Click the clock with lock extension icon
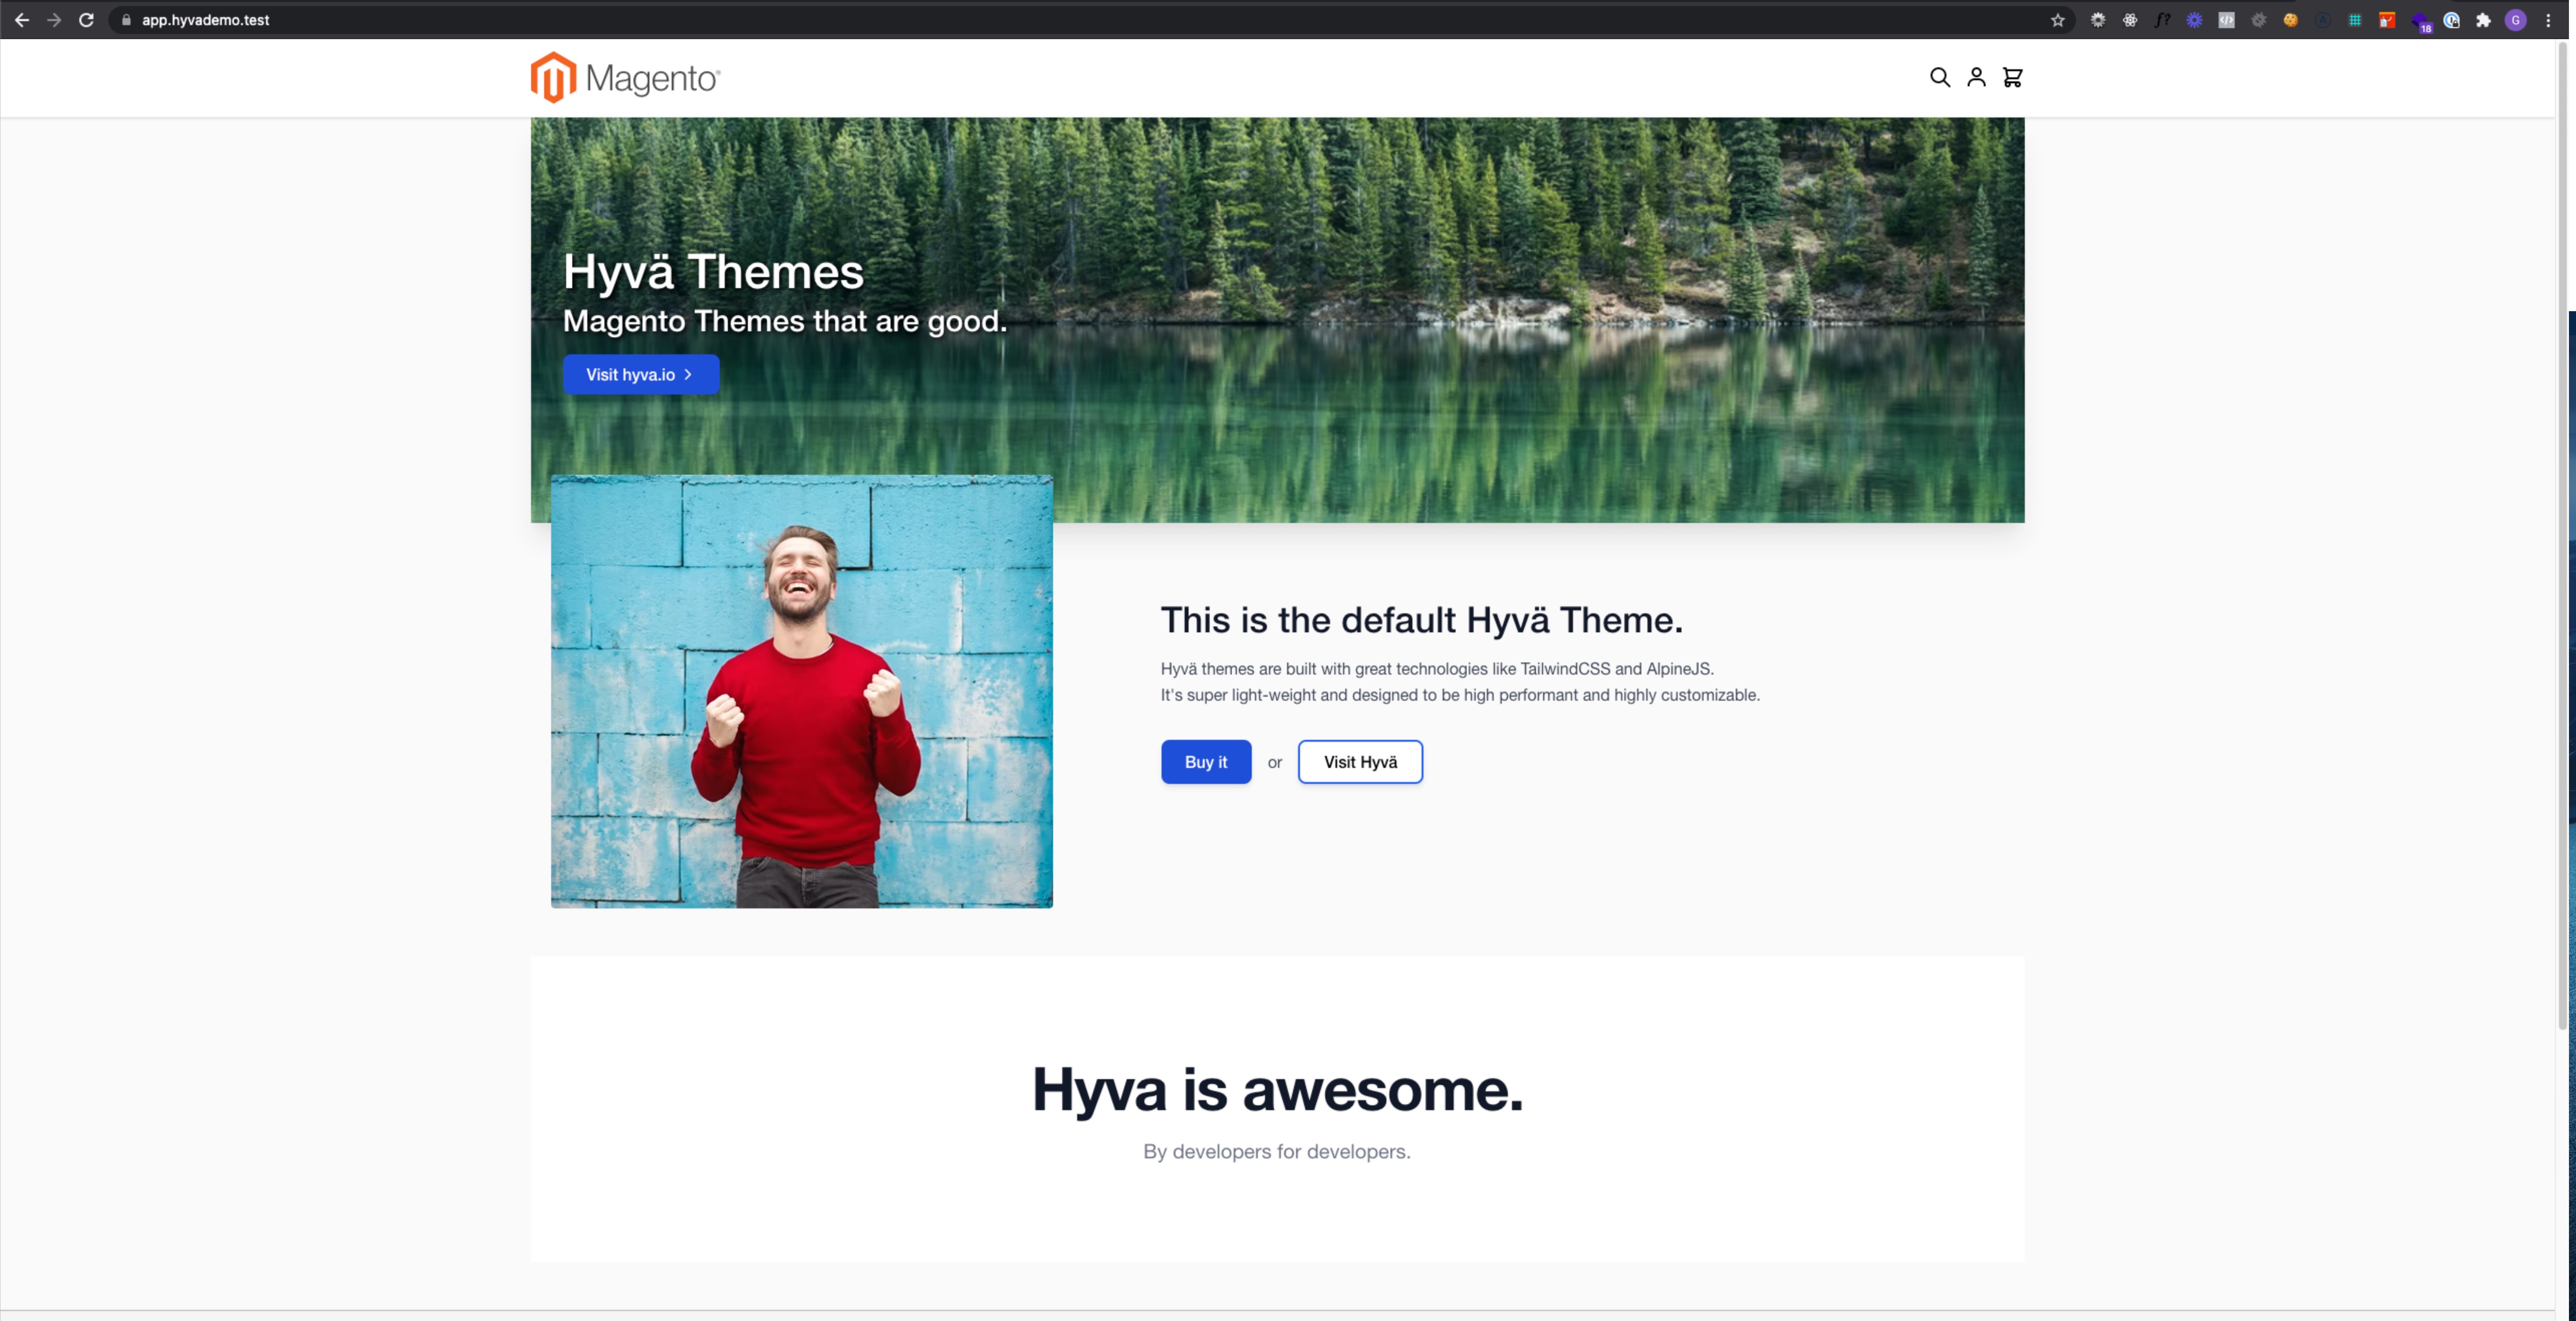 2451,20
